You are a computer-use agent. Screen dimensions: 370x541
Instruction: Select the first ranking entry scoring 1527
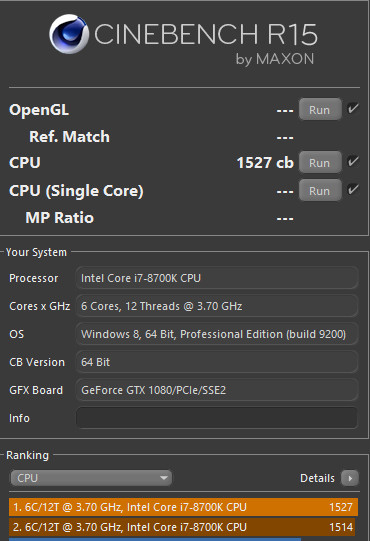pyautogui.click(x=183, y=507)
